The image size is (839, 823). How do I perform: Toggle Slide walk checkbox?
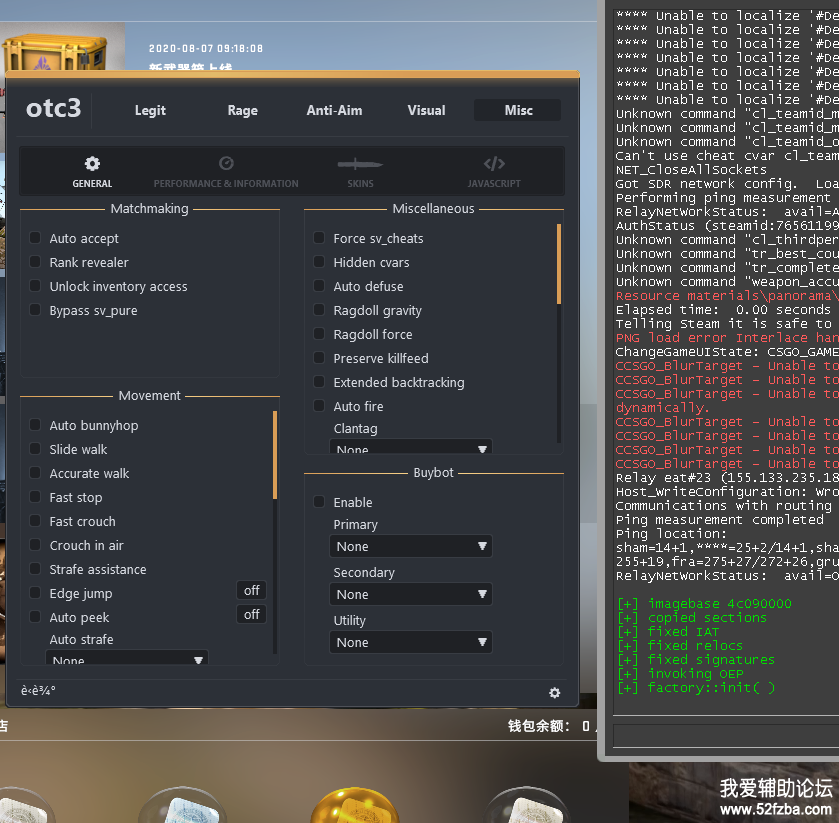pos(35,449)
